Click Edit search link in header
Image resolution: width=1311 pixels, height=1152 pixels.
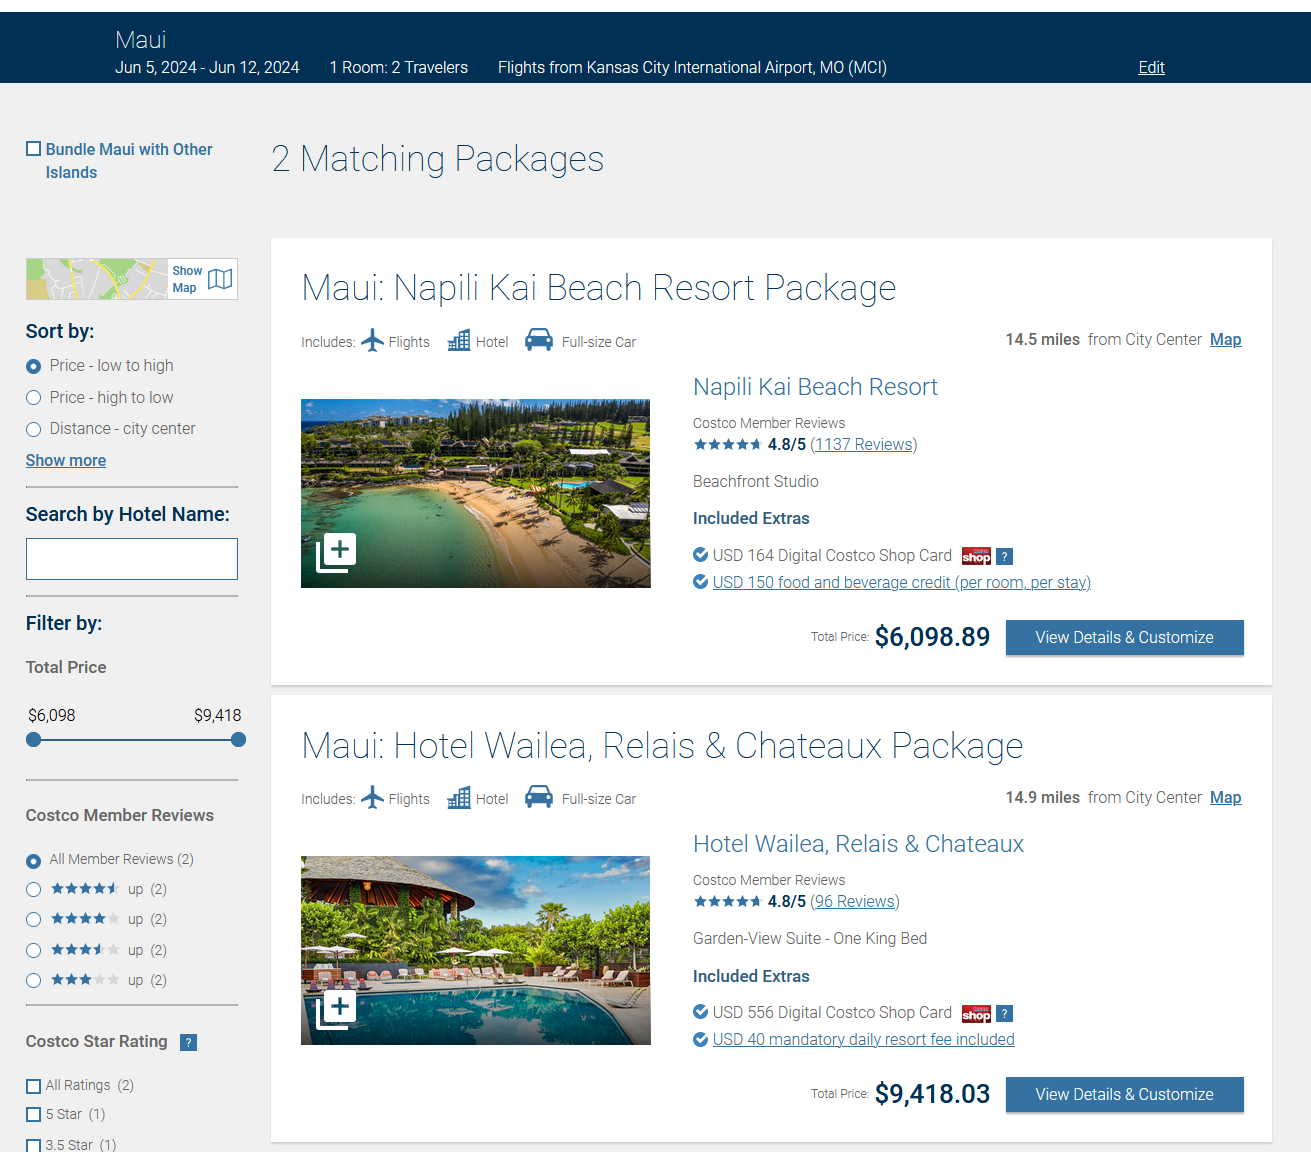point(1151,67)
